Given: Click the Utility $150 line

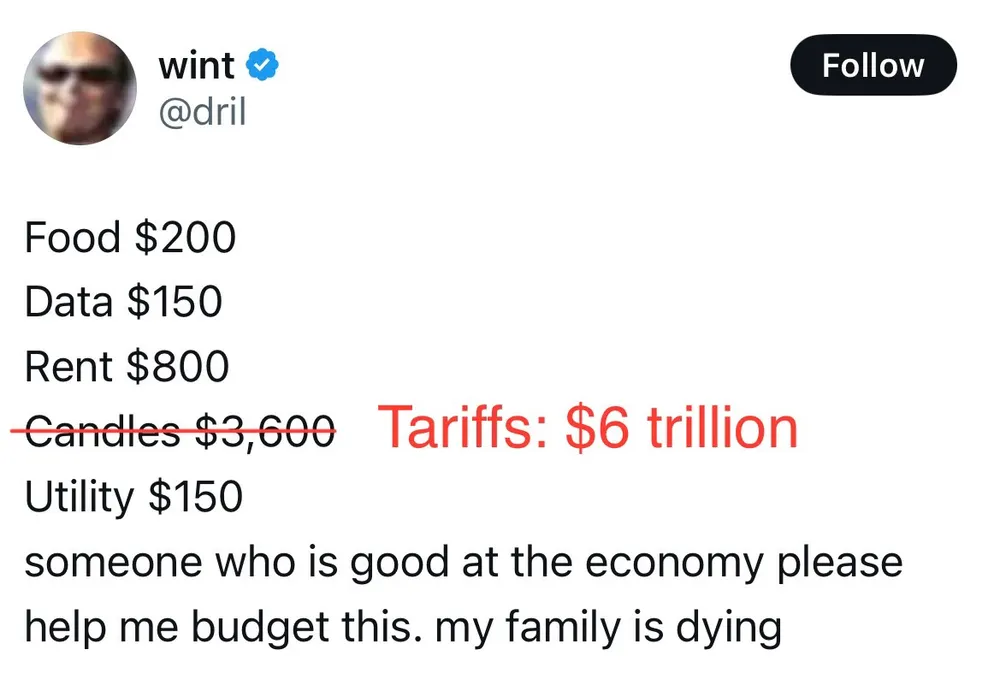Looking at the screenshot, I should point(133,496).
